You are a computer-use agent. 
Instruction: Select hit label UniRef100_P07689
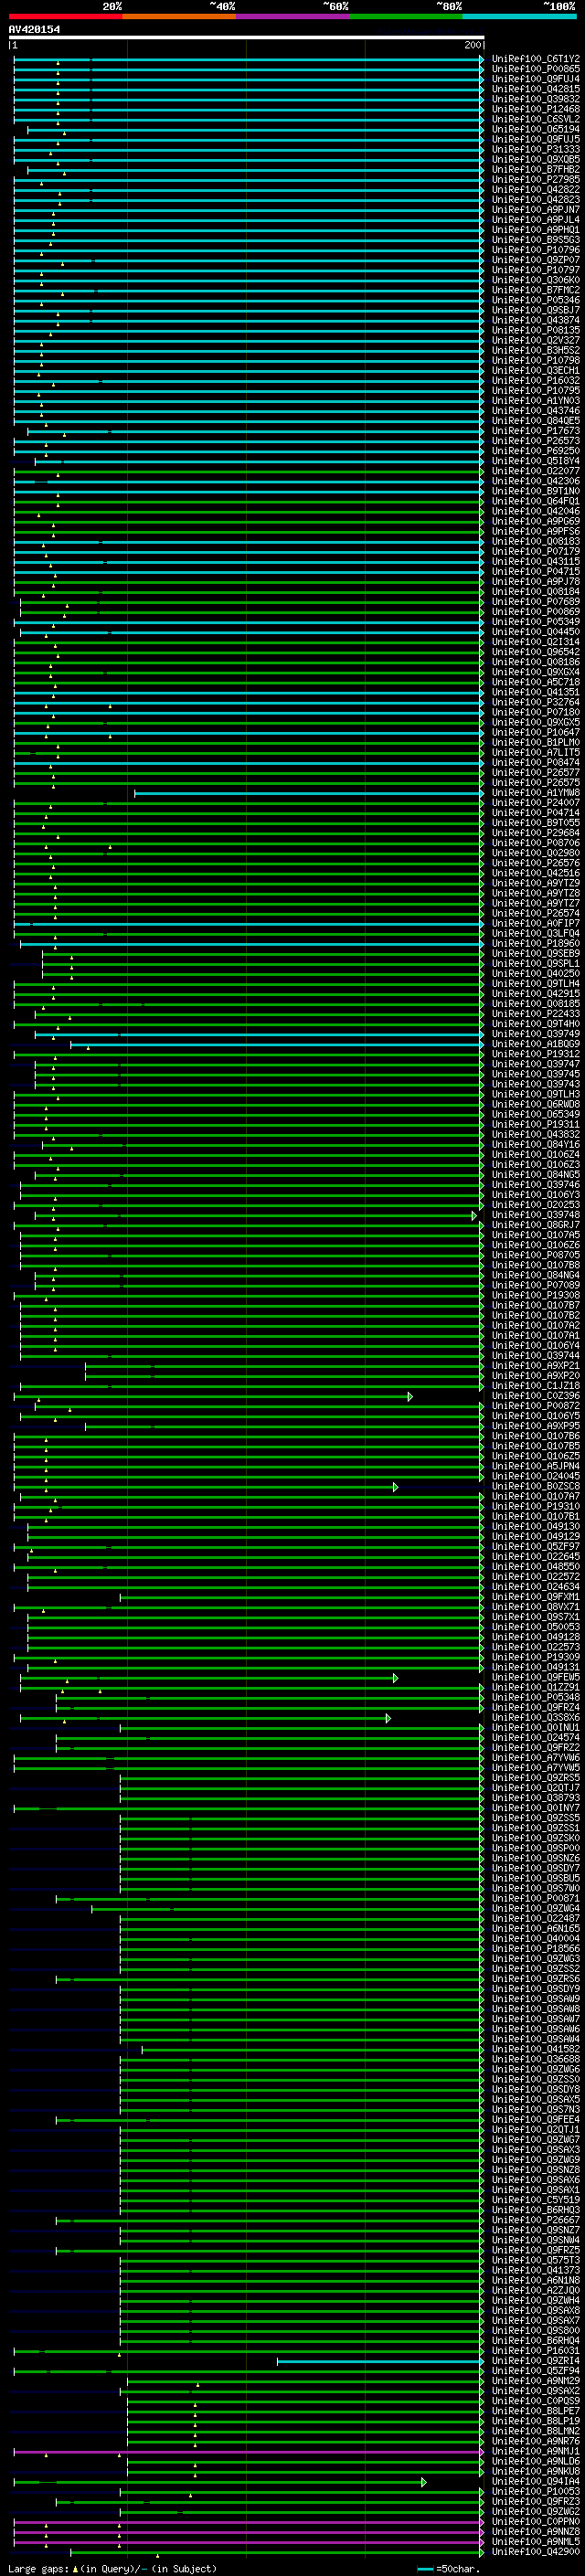536,602
